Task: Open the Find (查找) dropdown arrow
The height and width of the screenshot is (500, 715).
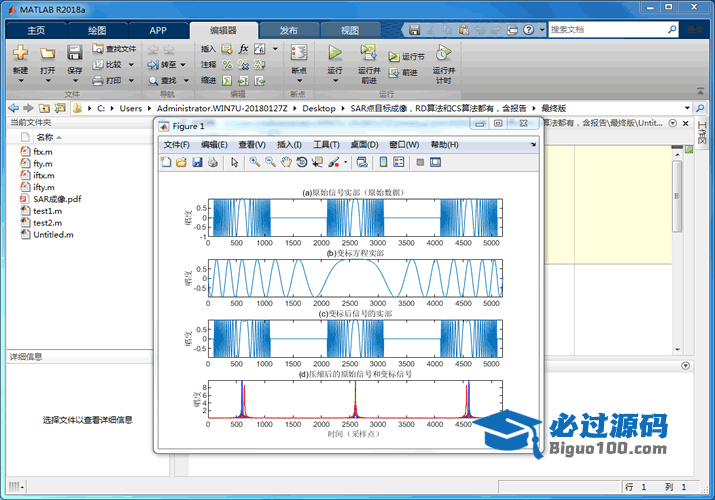Action: coord(186,81)
